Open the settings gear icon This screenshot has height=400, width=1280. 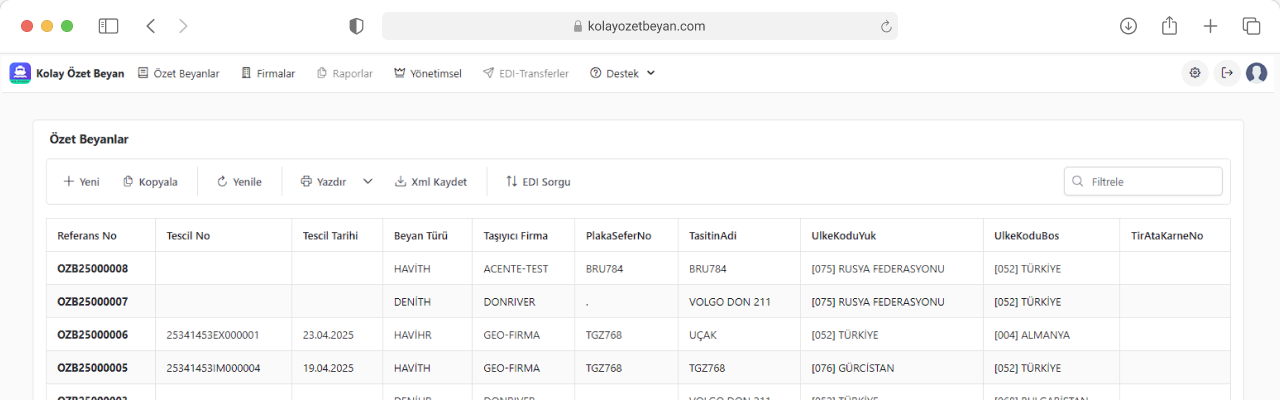click(x=1195, y=73)
